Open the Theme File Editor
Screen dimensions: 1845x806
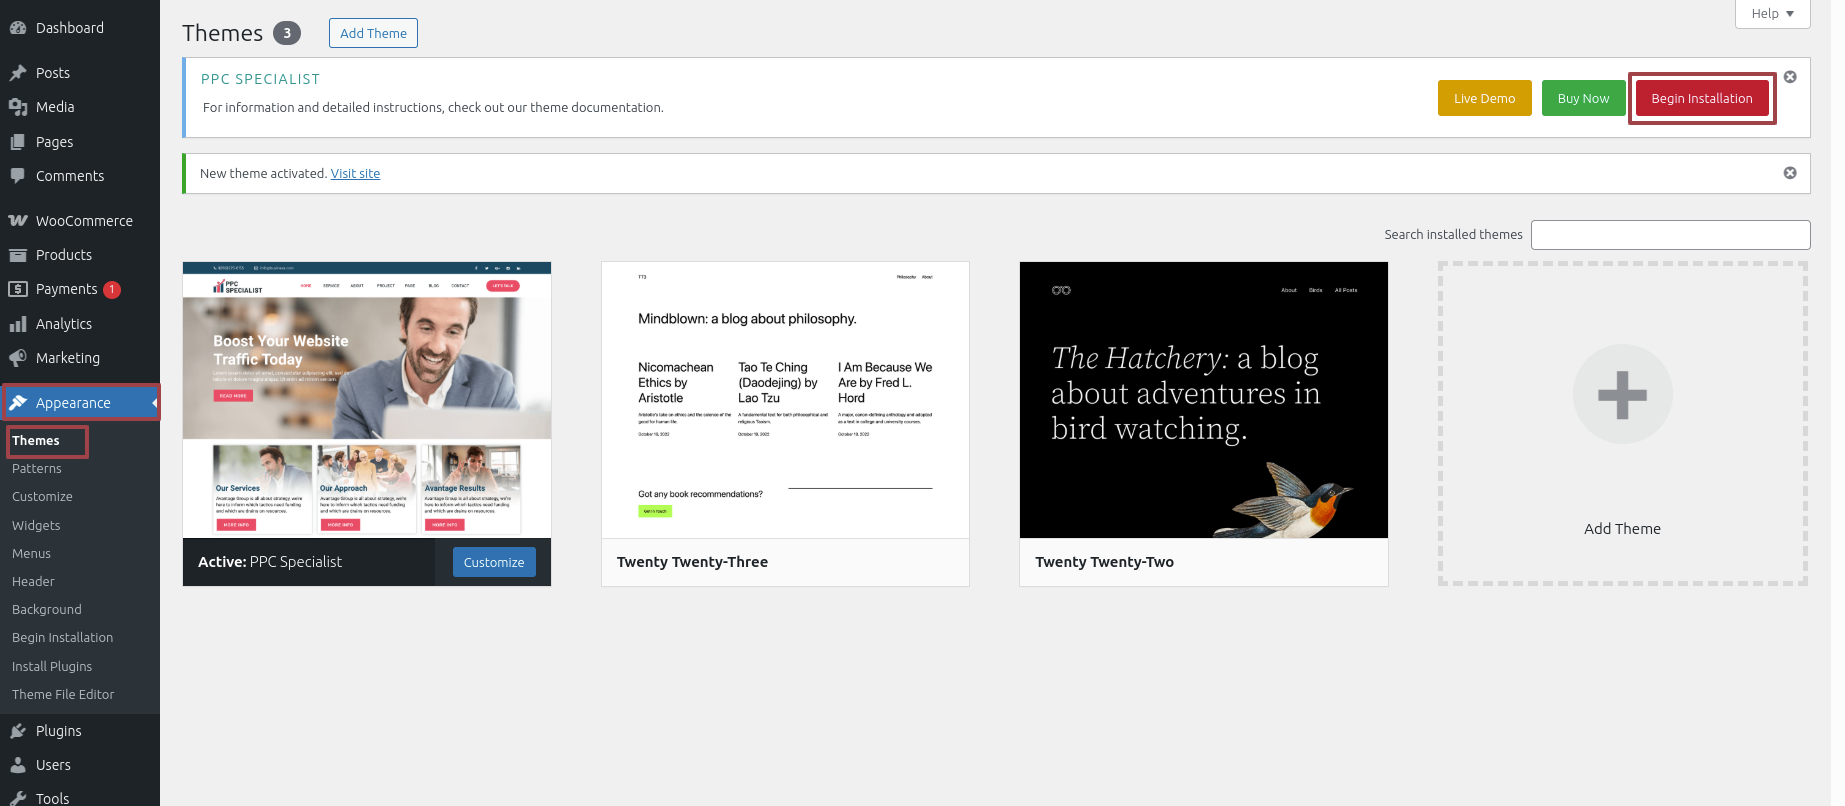[63, 695]
